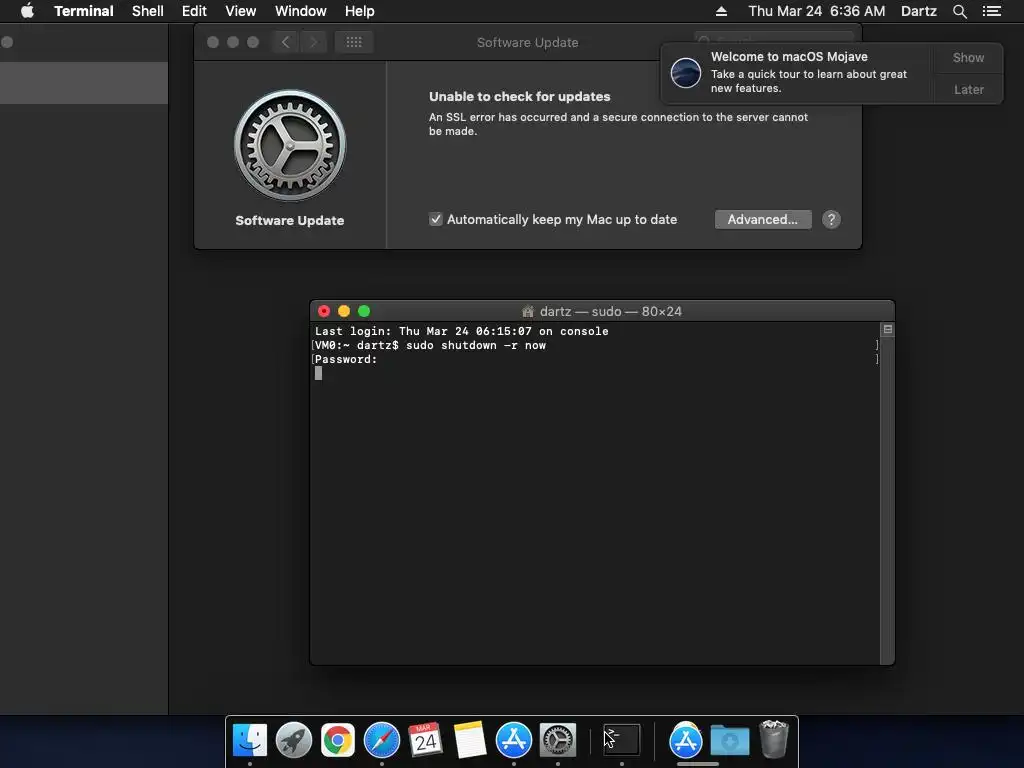Open Spotlight search magnifier in menu bar

(x=959, y=11)
